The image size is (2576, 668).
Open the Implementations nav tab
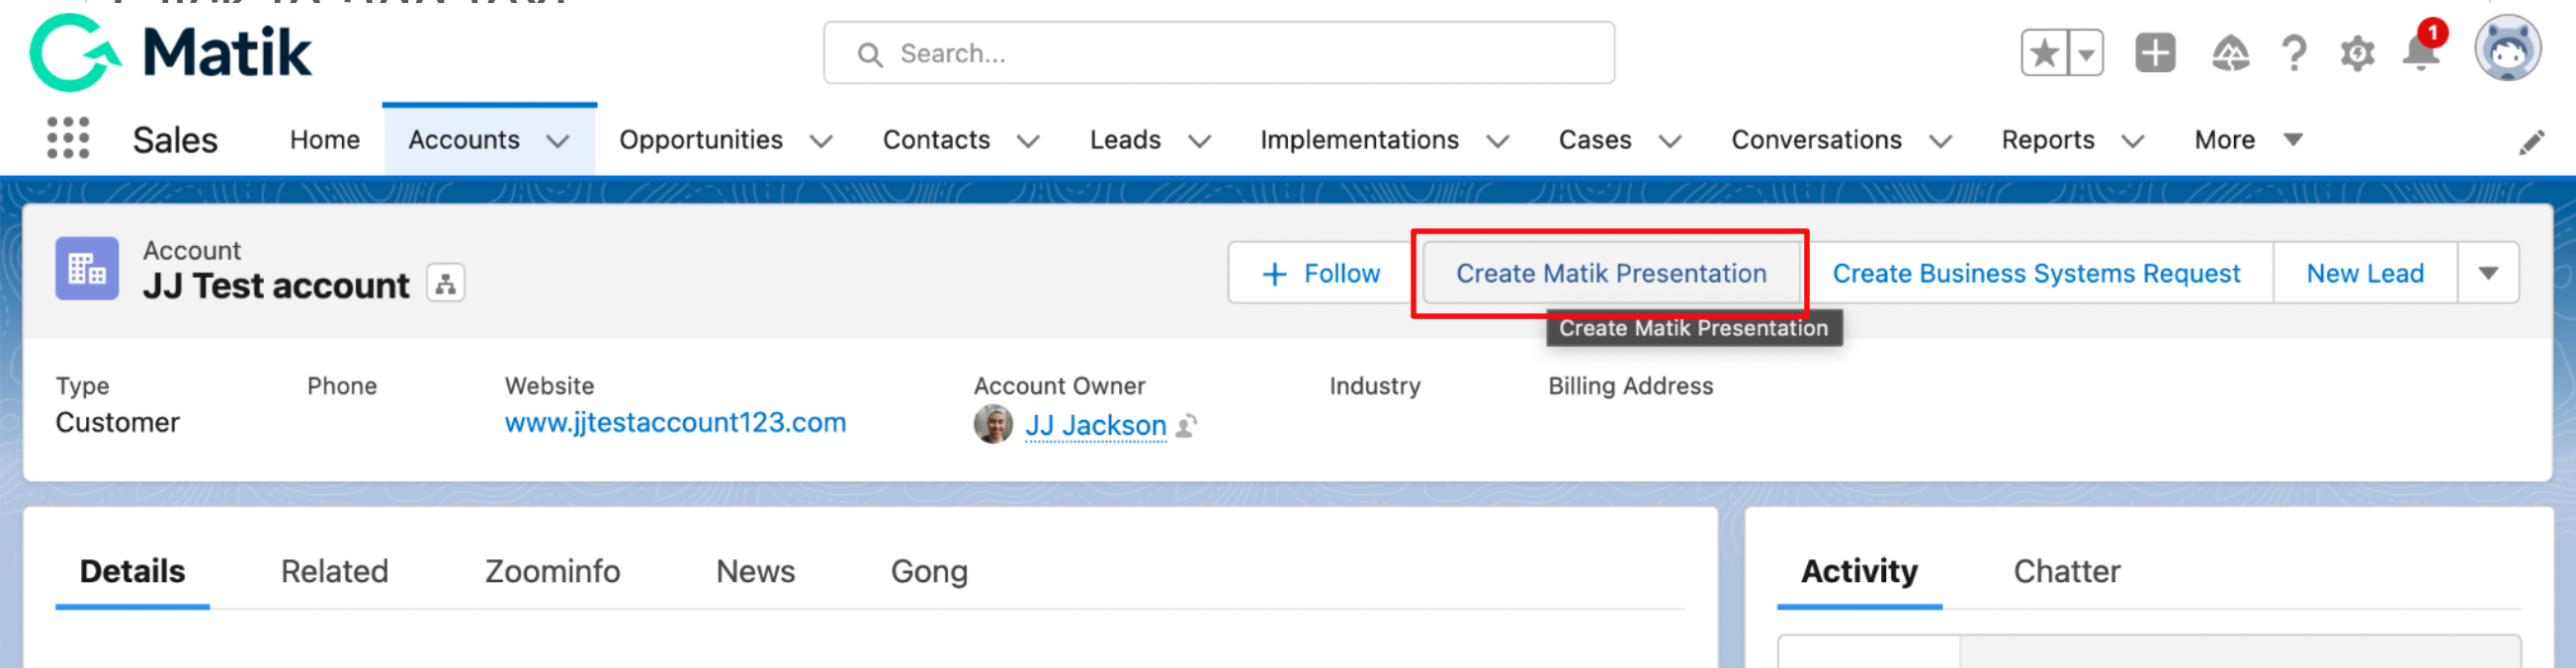[1359, 140]
